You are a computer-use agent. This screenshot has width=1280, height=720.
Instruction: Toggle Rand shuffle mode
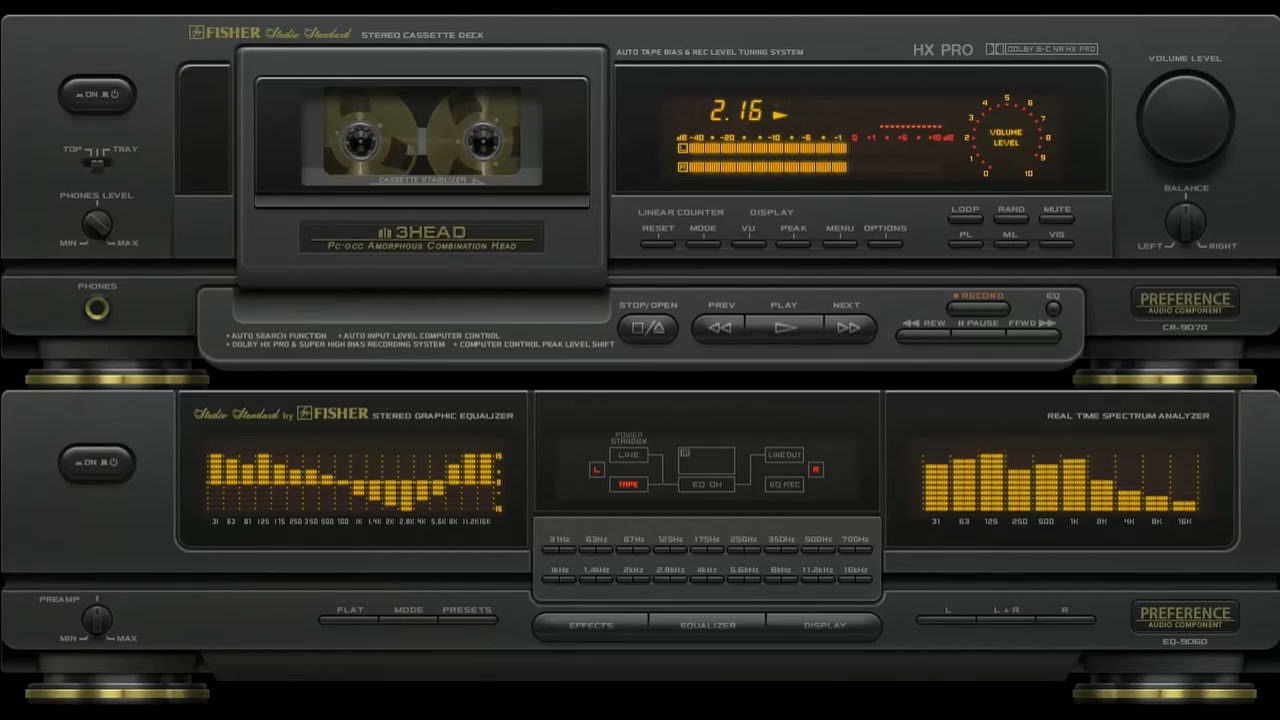coord(1011,219)
